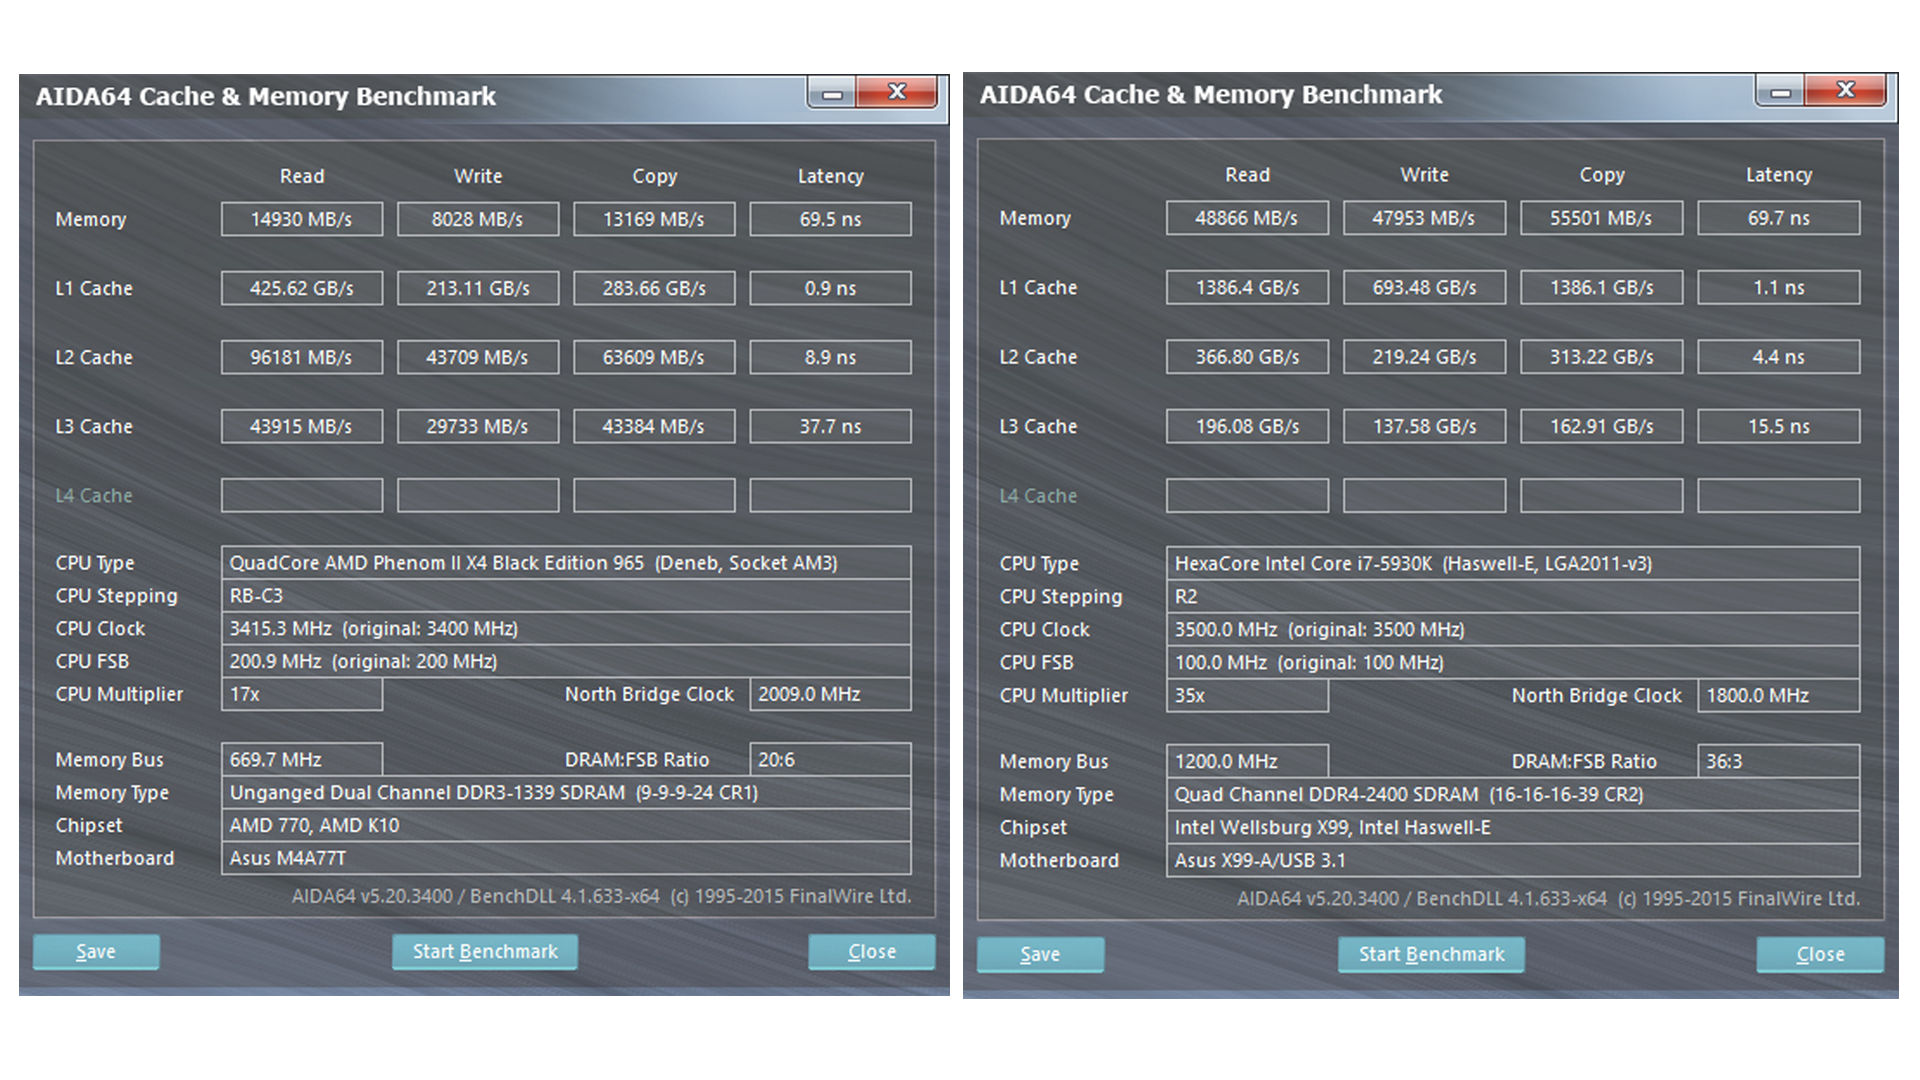Viewport: 1920px width, 1080px height.
Task: Click CPU Multiplier value 17x
Action: point(302,694)
